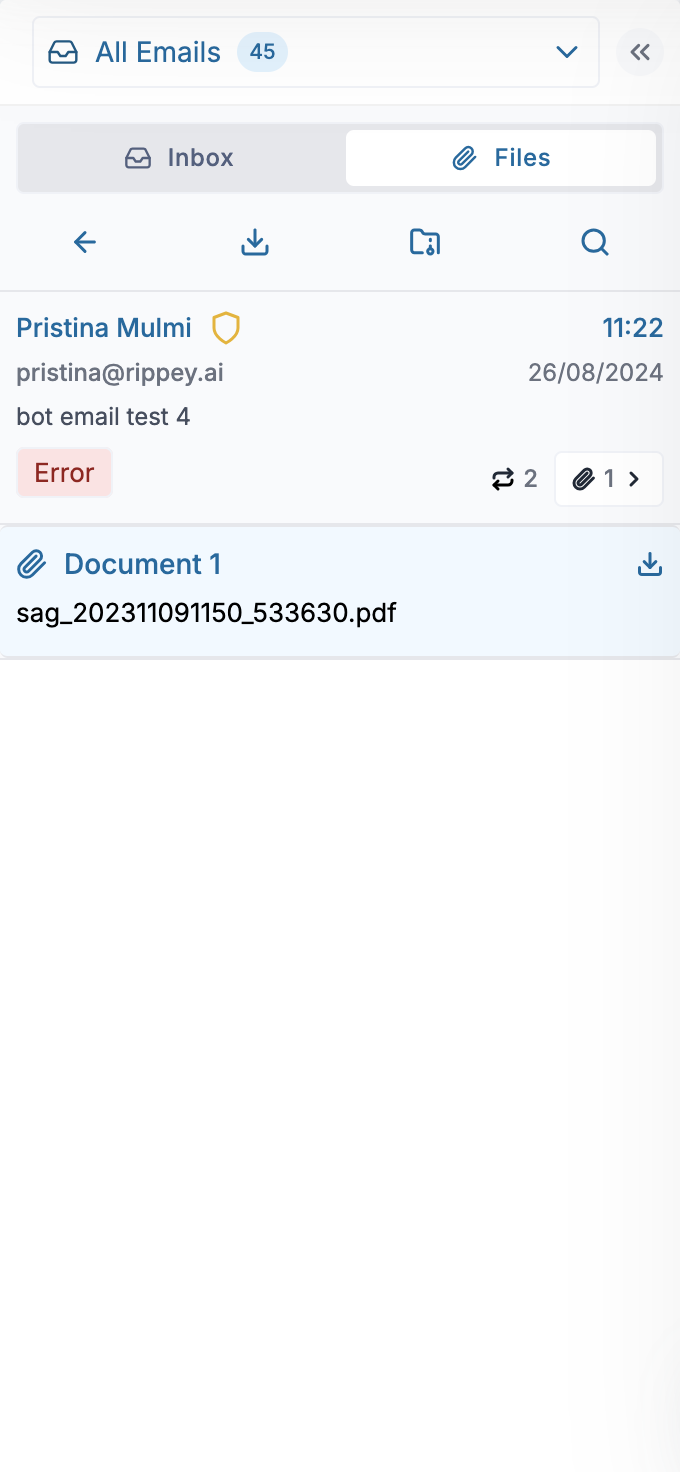Select the Files tab
This screenshot has width=680, height=1472.
point(501,158)
